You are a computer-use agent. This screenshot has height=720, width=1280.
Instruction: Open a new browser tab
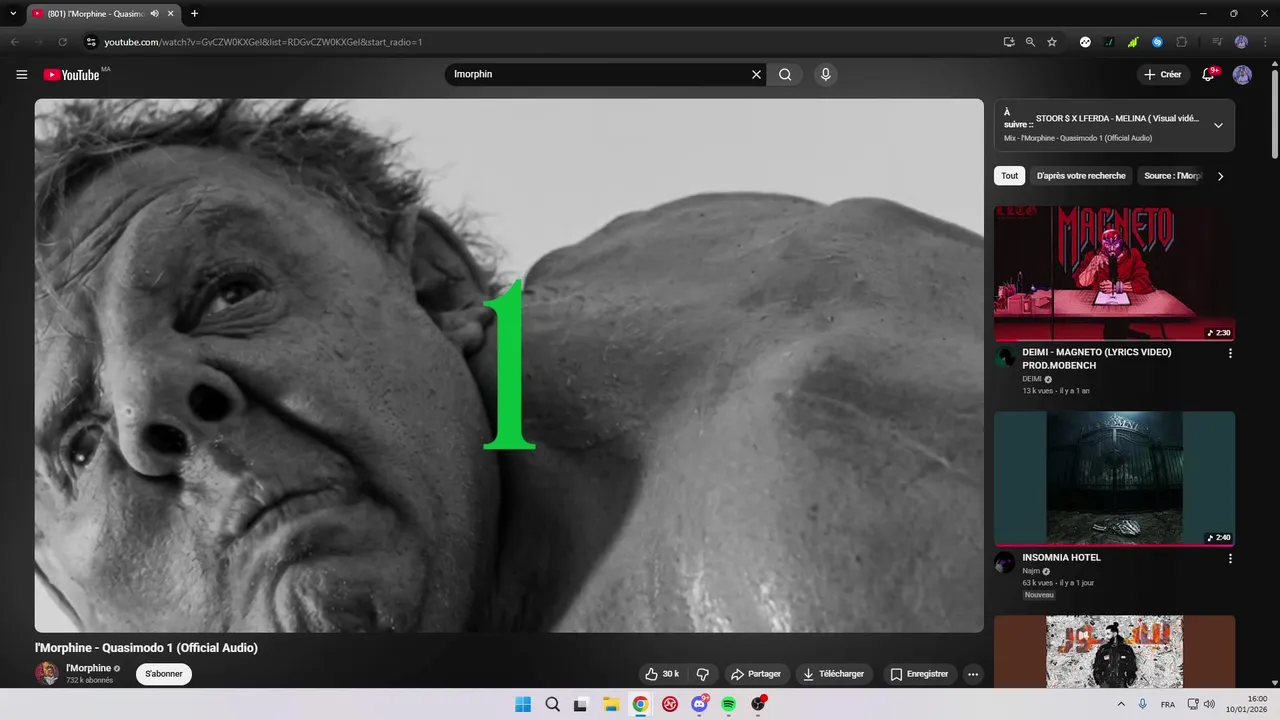[194, 13]
